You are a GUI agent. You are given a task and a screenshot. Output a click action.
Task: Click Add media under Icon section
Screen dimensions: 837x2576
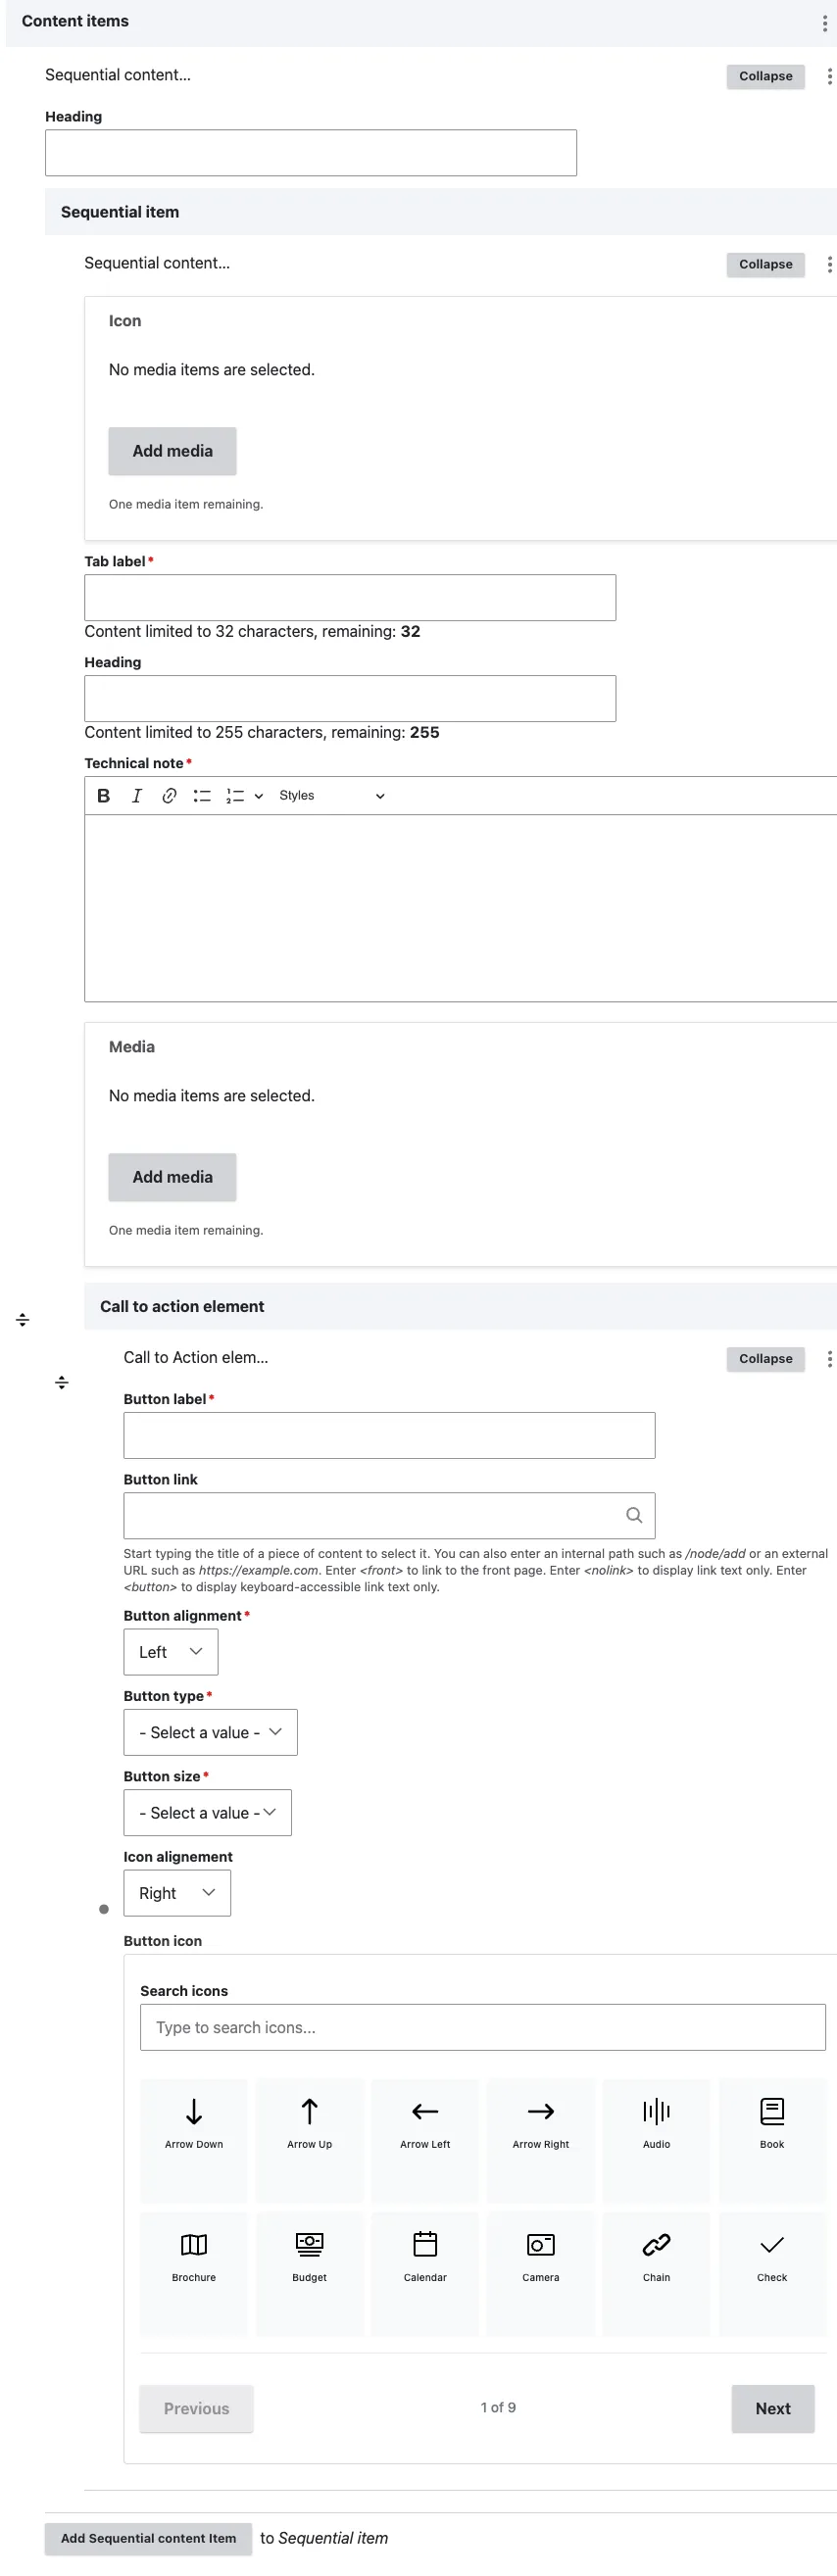tap(172, 451)
